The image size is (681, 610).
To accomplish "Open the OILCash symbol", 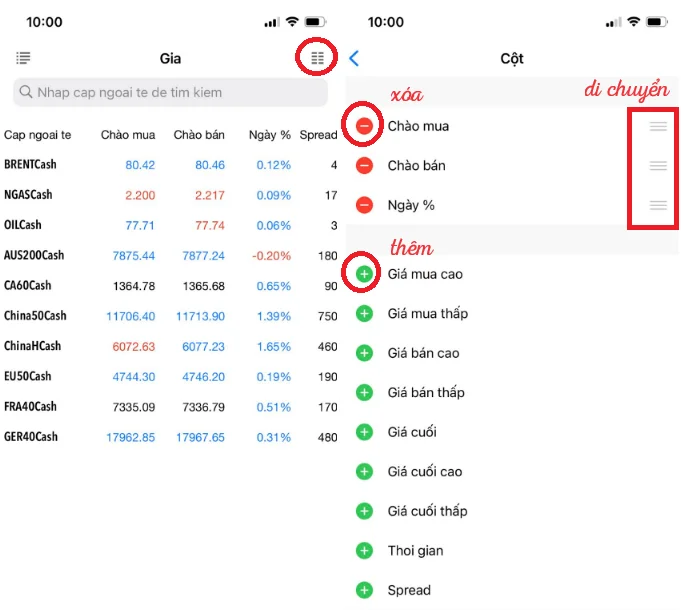I will (x=23, y=225).
